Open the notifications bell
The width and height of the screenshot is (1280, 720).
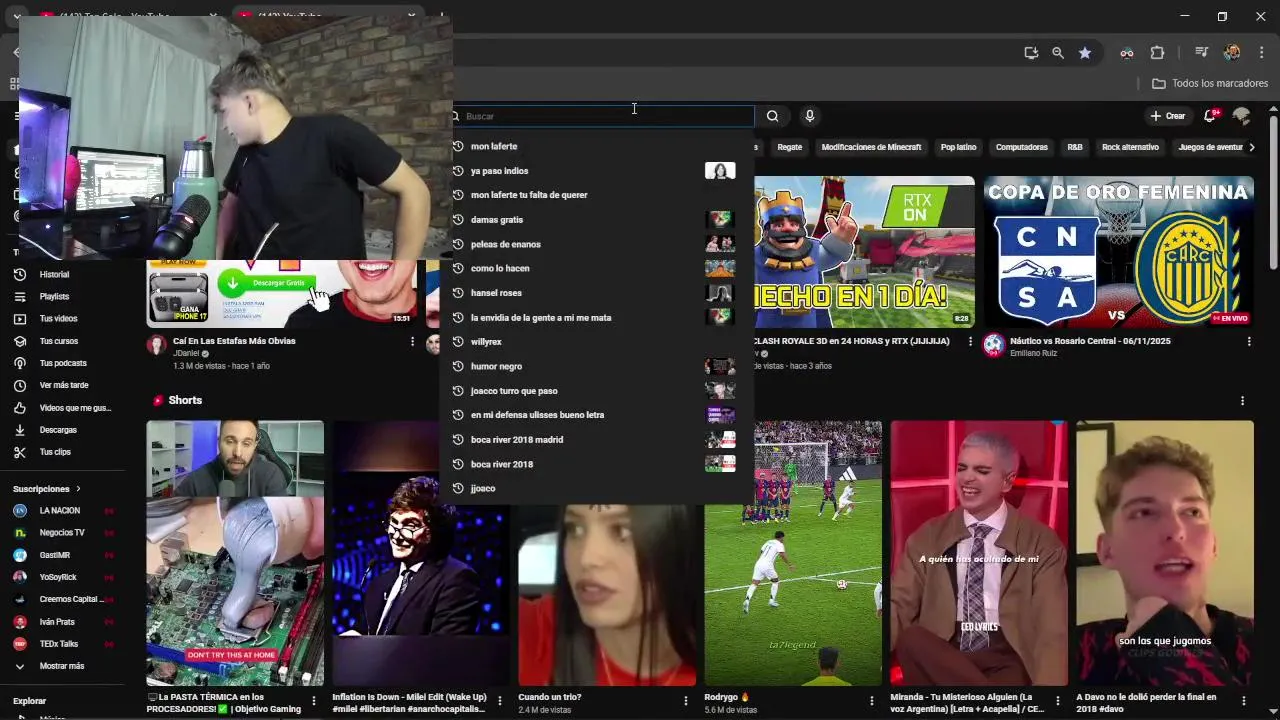click(x=1210, y=116)
